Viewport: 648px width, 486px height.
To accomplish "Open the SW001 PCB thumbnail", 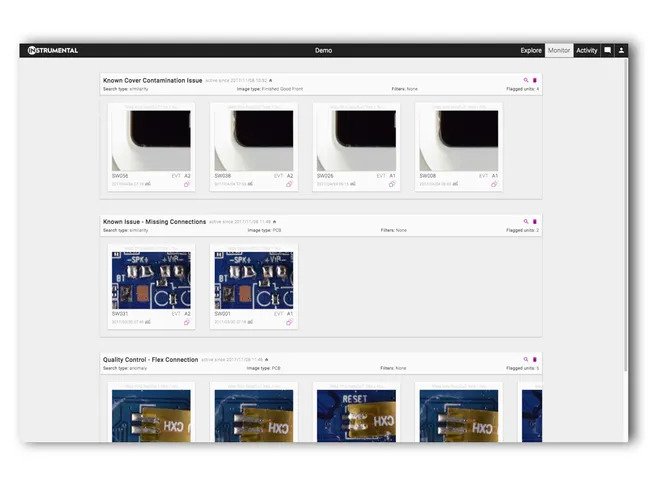I will pos(254,280).
